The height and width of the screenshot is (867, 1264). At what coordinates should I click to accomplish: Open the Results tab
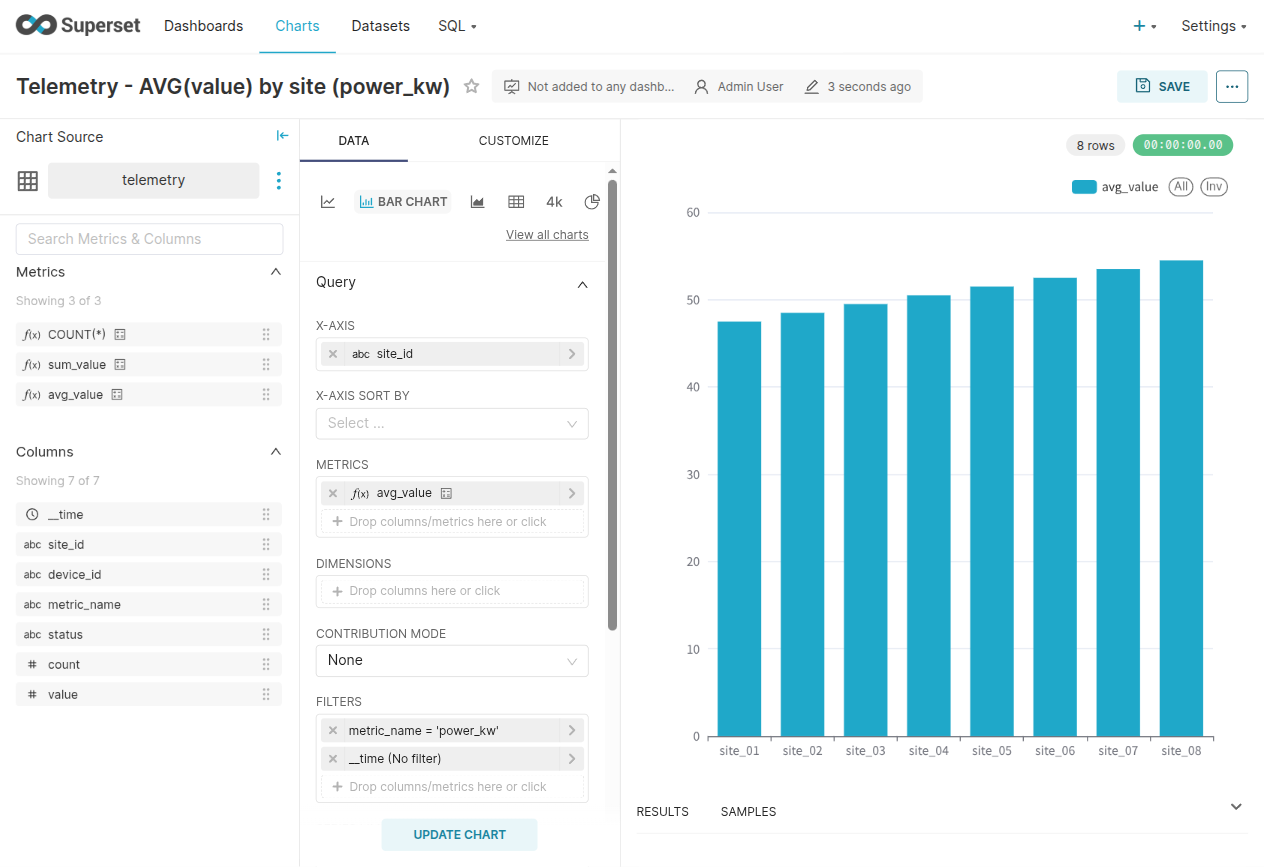click(x=663, y=812)
